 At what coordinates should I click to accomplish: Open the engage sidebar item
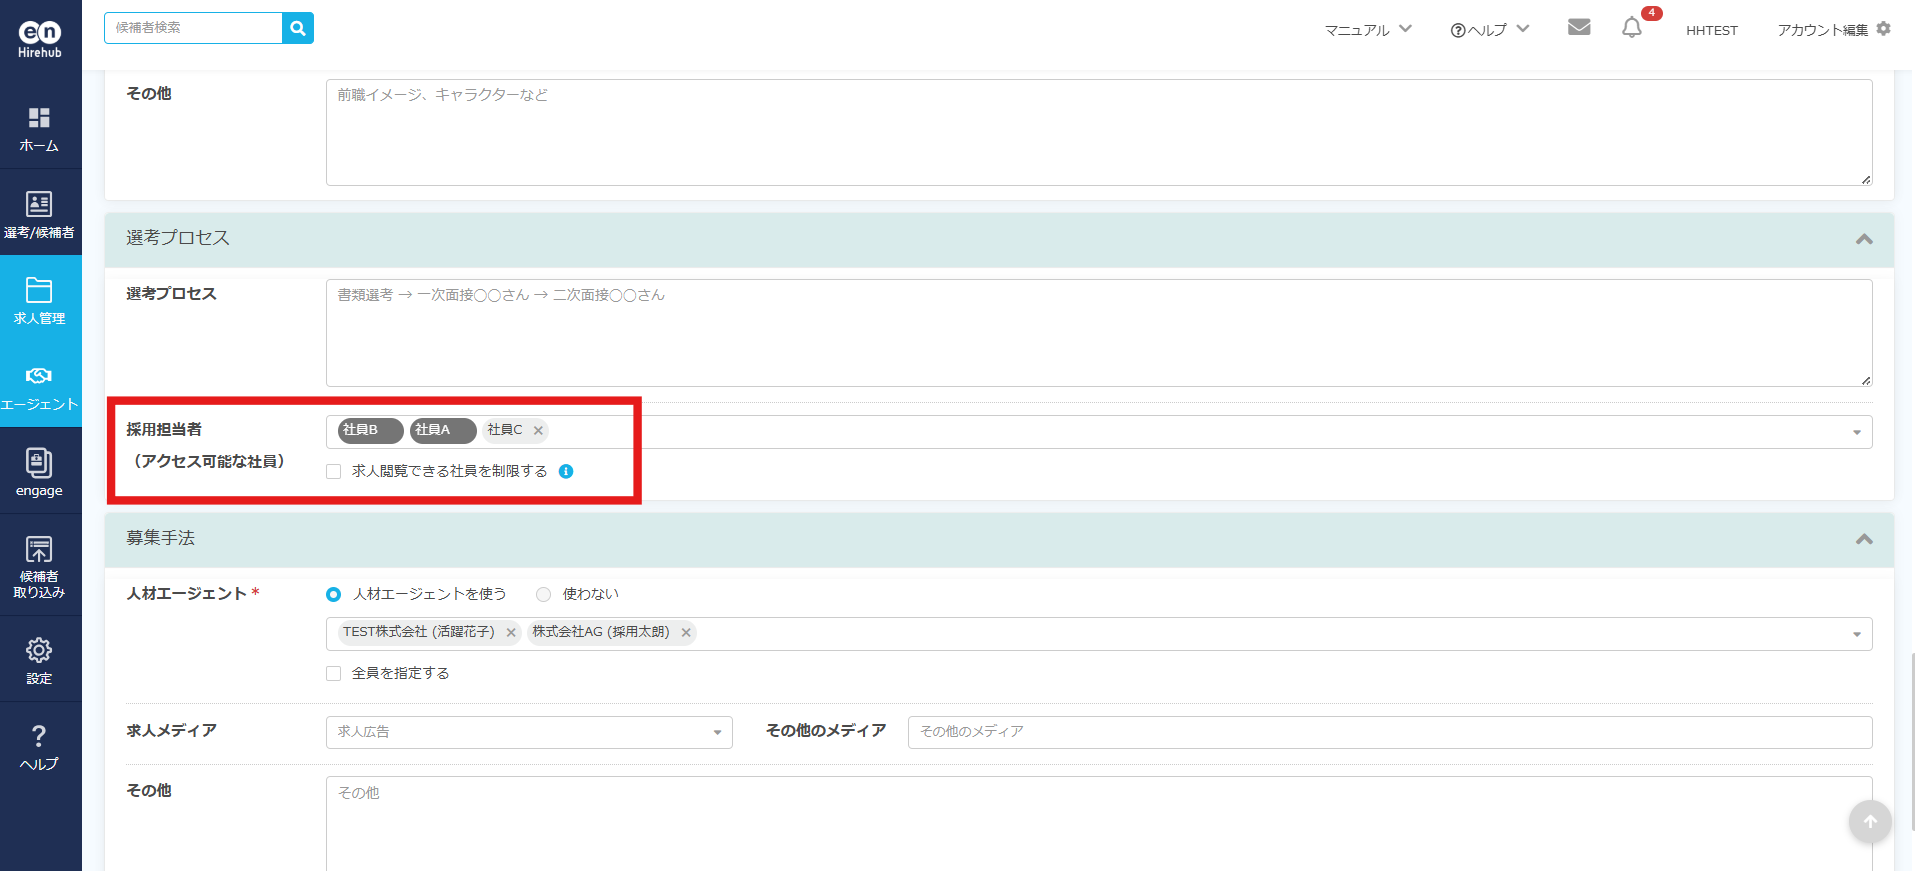click(x=39, y=473)
